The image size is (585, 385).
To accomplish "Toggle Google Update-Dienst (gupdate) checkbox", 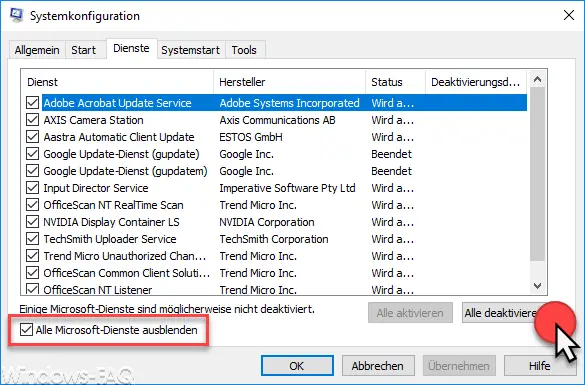I will [x=32, y=154].
